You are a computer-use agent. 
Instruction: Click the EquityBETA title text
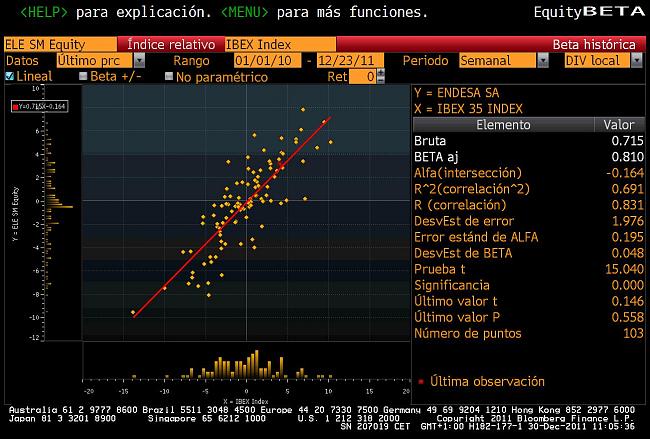coord(589,12)
